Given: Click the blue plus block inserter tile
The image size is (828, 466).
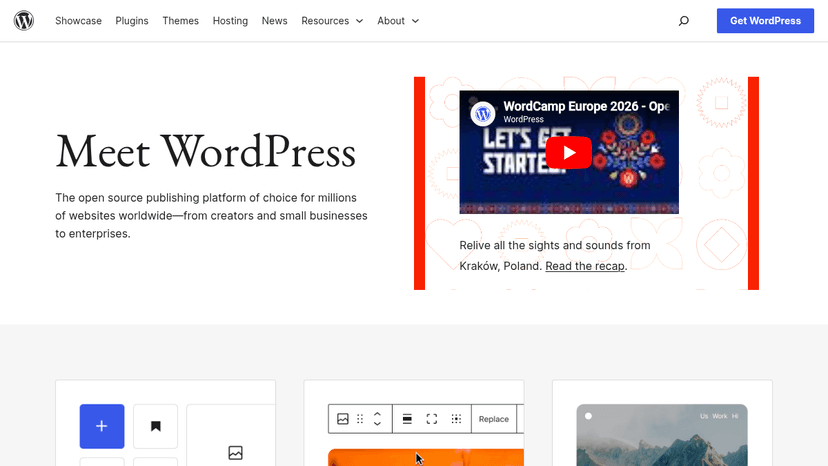Looking at the screenshot, I should 102,426.
